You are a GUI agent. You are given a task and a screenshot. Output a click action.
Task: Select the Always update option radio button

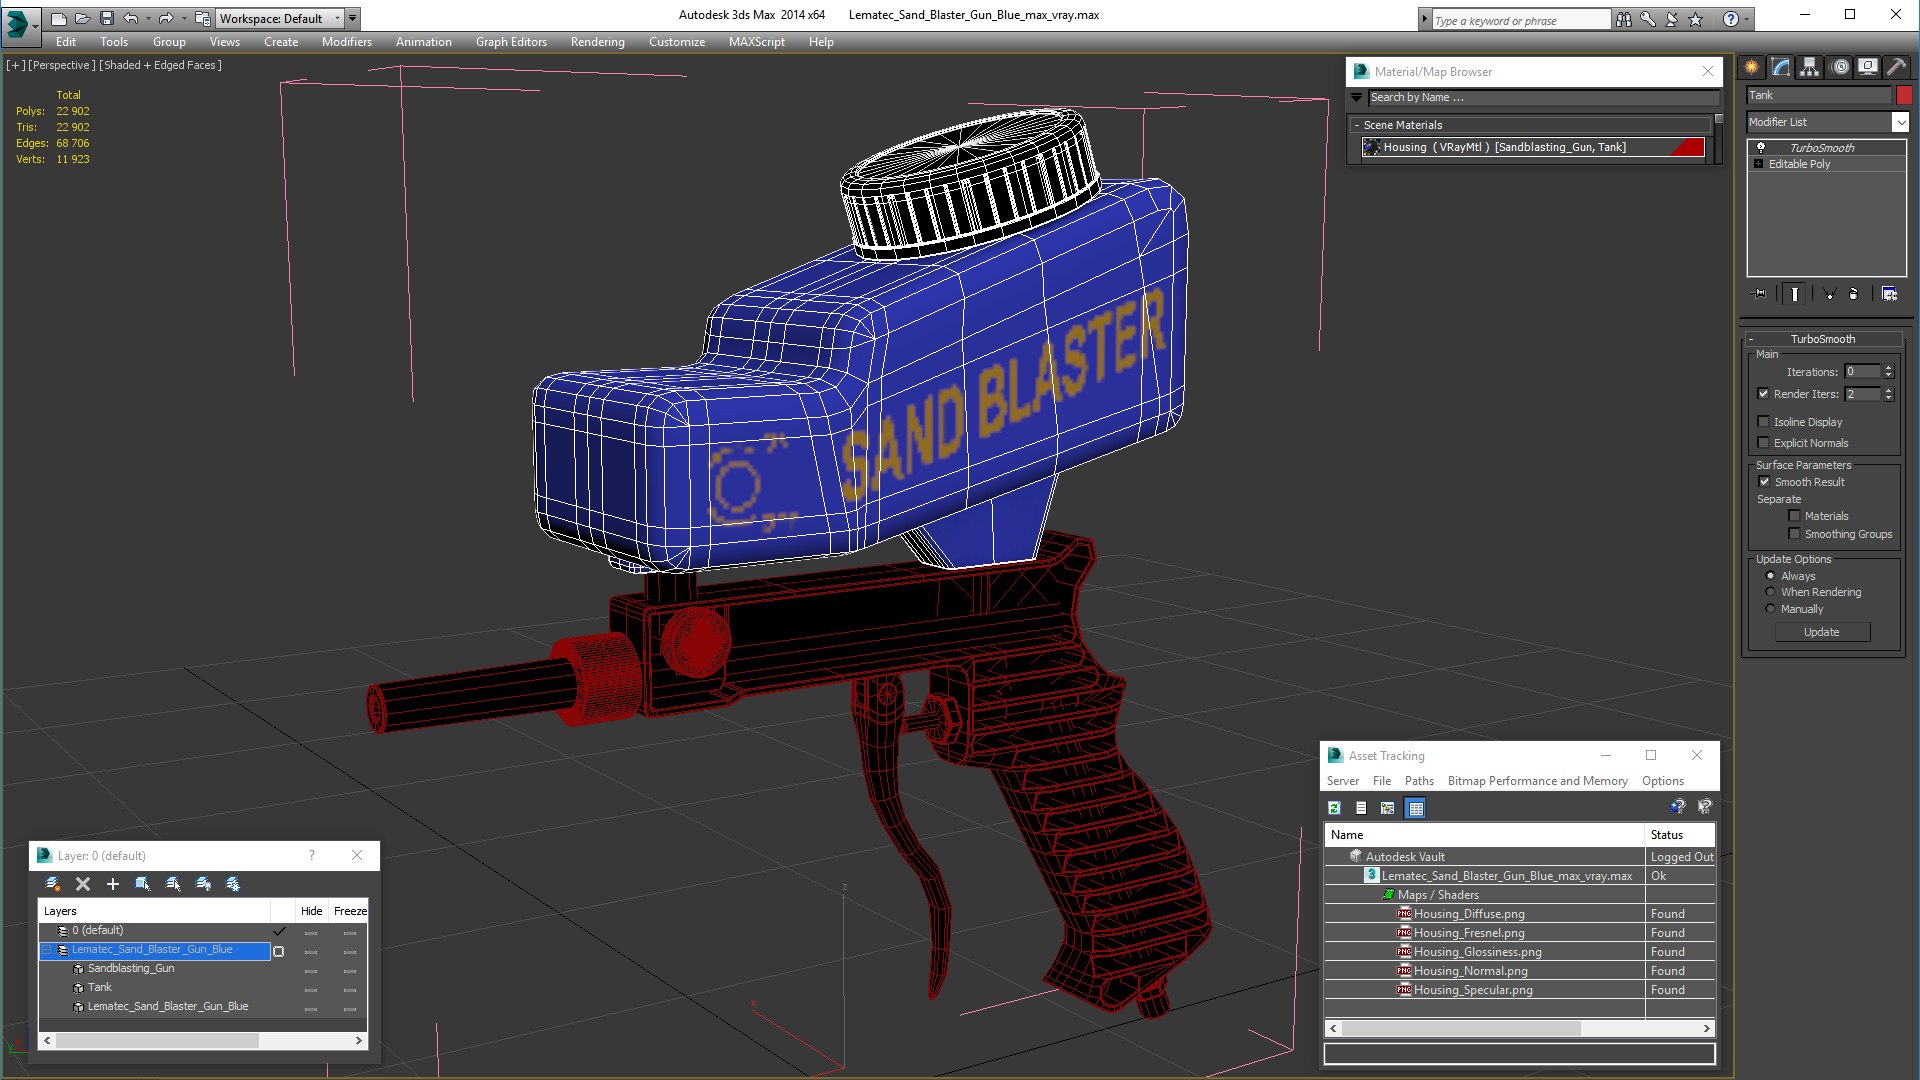tap(1770, 576)
